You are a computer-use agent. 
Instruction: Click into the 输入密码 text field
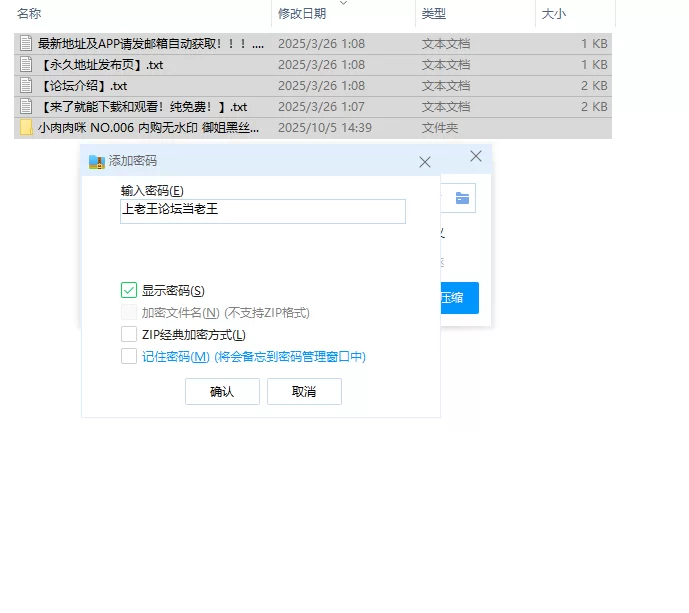262,210
